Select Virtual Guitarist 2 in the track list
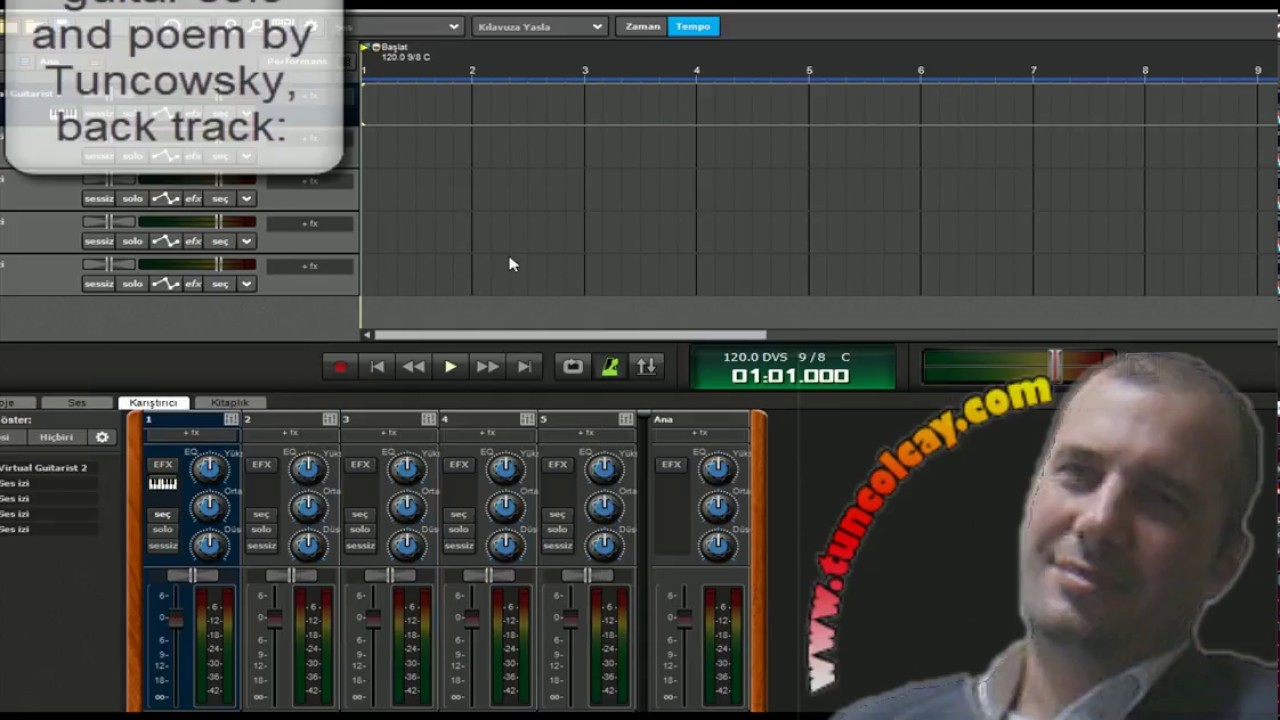Viewport: 1280px width, 720px height. (44, 468)
